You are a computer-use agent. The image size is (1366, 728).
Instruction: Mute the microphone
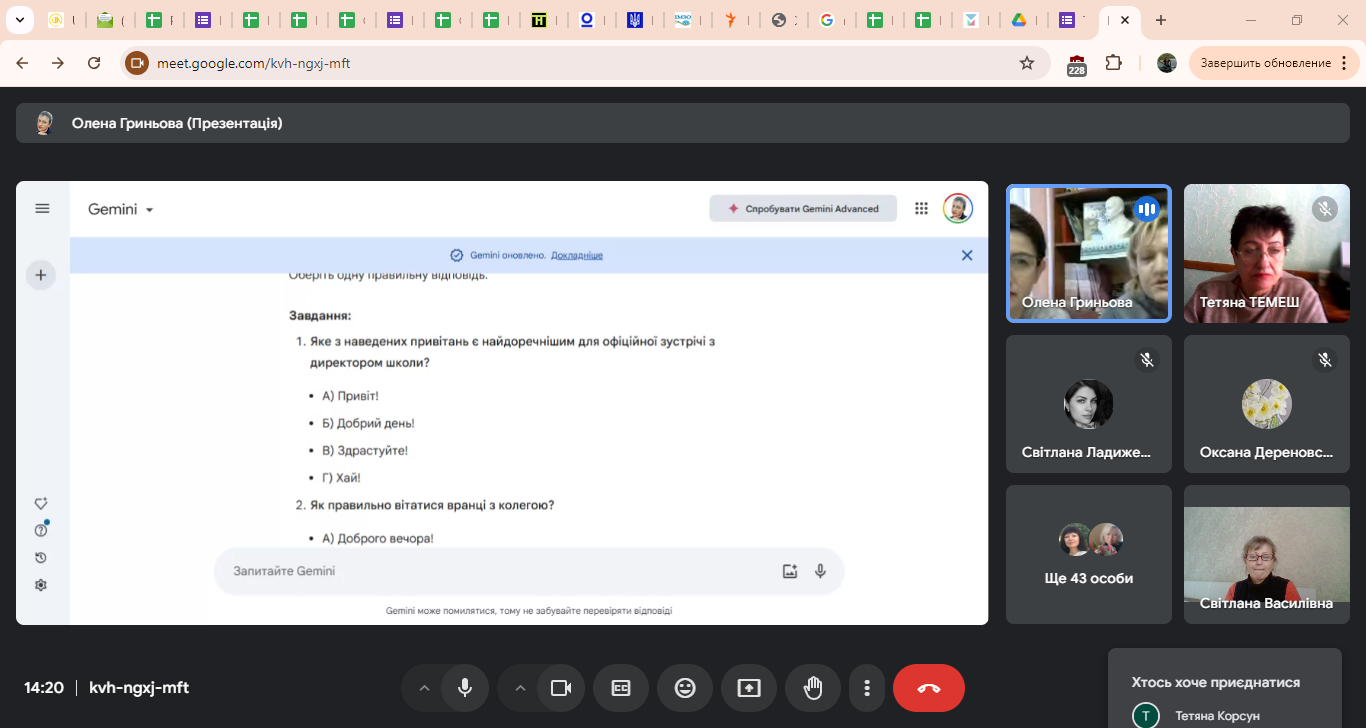465,688
